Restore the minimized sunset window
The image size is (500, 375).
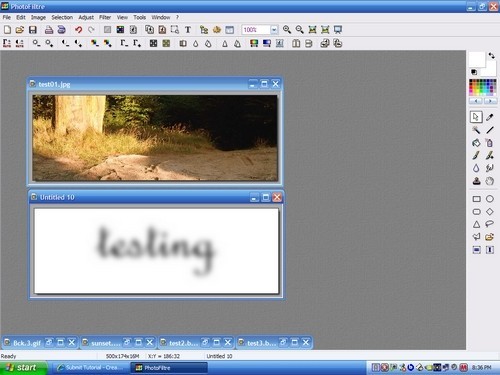pos(127,342)
